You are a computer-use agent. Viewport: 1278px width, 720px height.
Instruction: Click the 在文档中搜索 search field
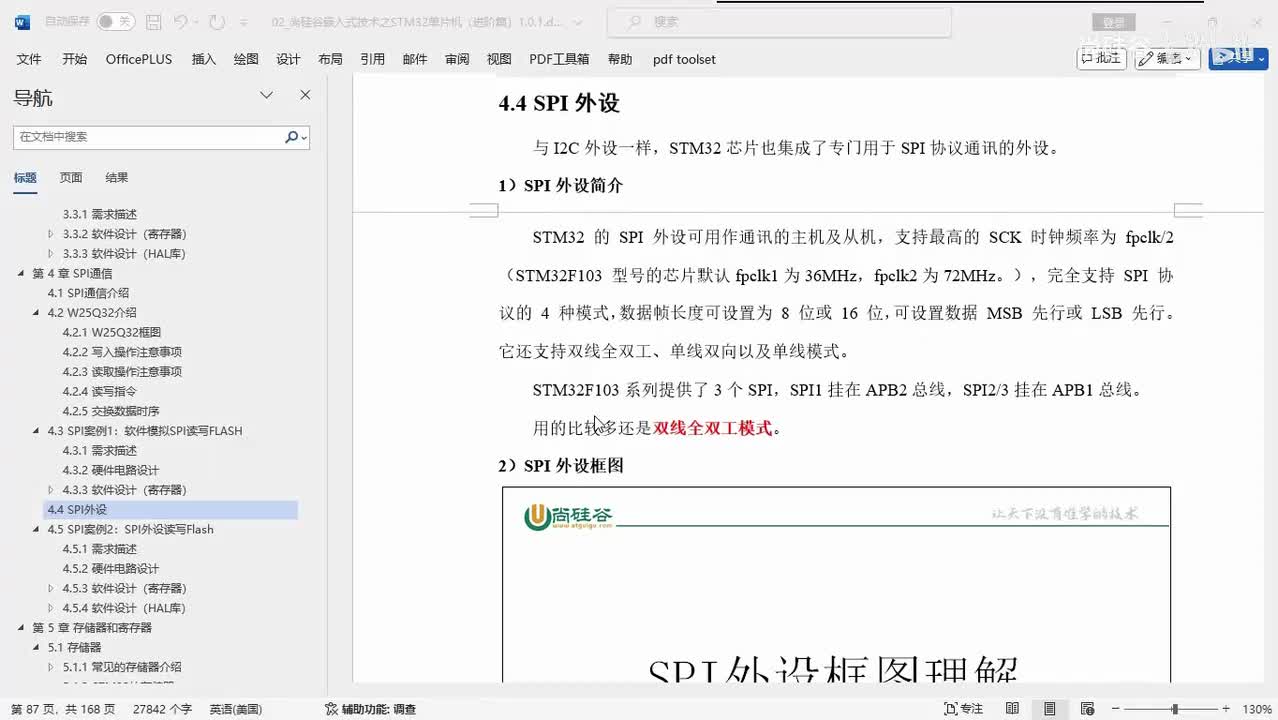tap(148, 137)
